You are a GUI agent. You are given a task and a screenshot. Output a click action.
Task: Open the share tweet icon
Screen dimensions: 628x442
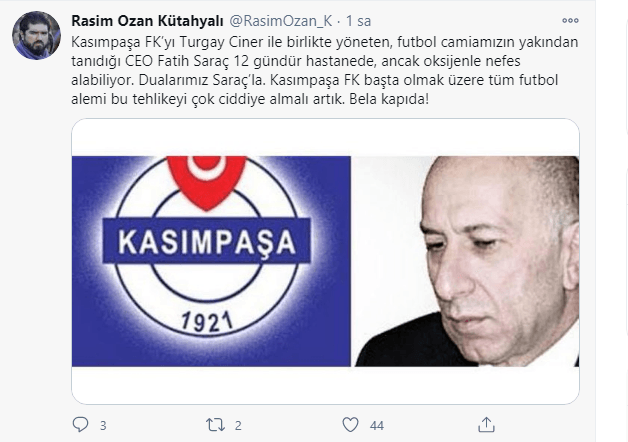click(486, 424)
